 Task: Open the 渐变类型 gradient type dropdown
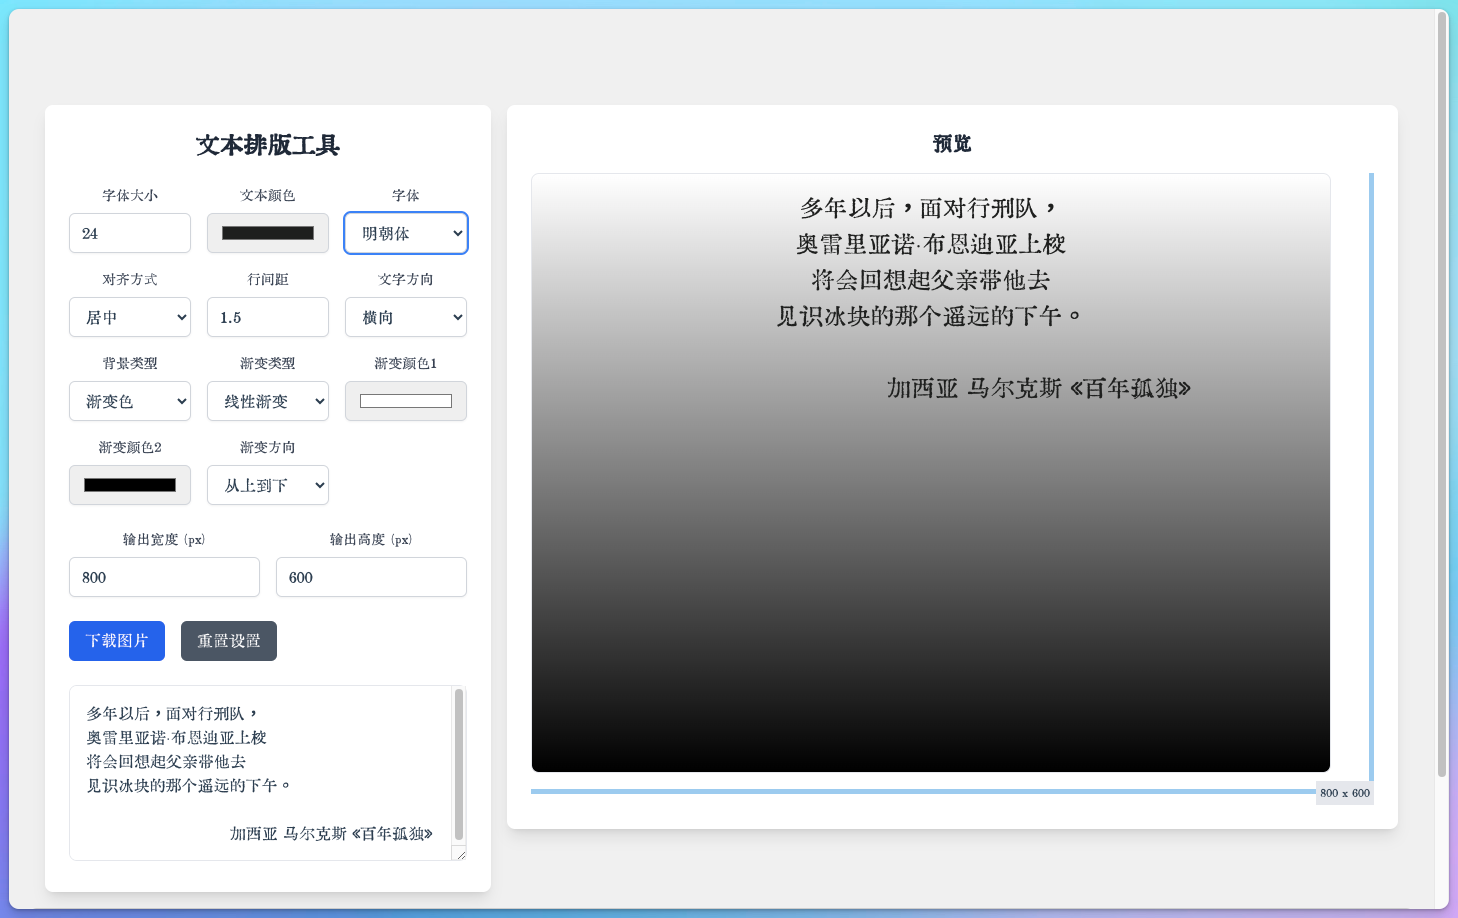[x=267, y=401]
